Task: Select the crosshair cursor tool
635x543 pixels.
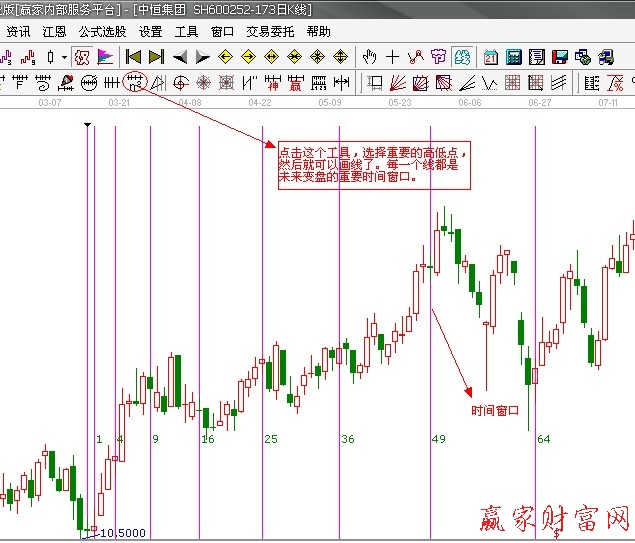Action: 392,57
